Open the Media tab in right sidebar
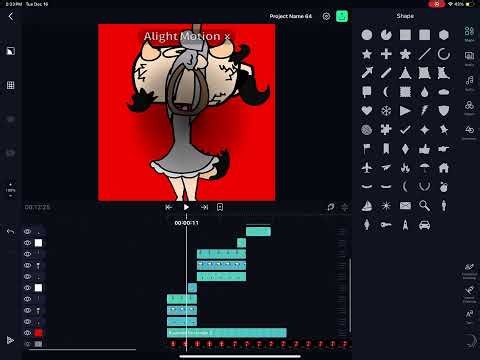 pos(469,59)
